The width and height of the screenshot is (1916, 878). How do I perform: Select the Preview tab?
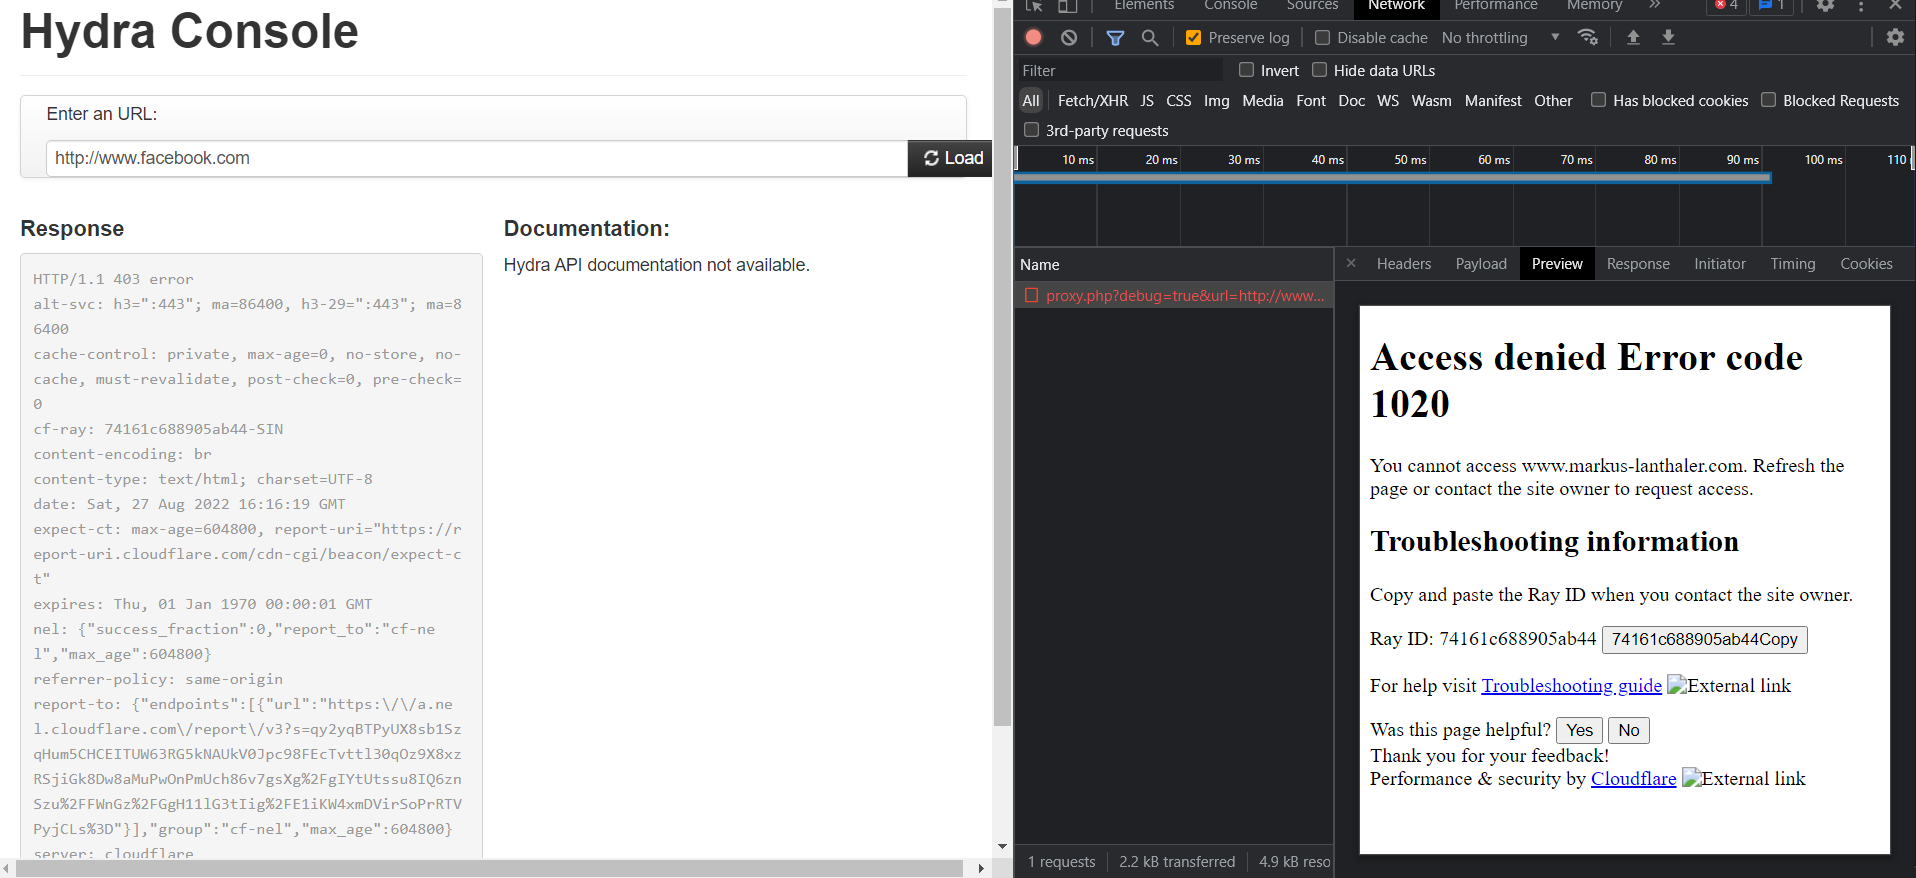coord(1557,264)
